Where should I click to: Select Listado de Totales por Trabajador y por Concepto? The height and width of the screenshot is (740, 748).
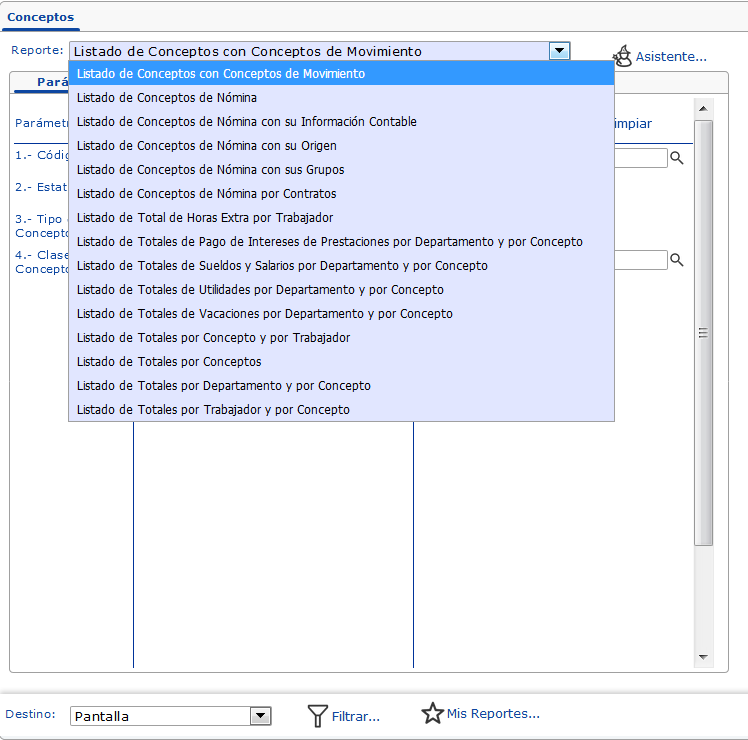tap(213, 410)
